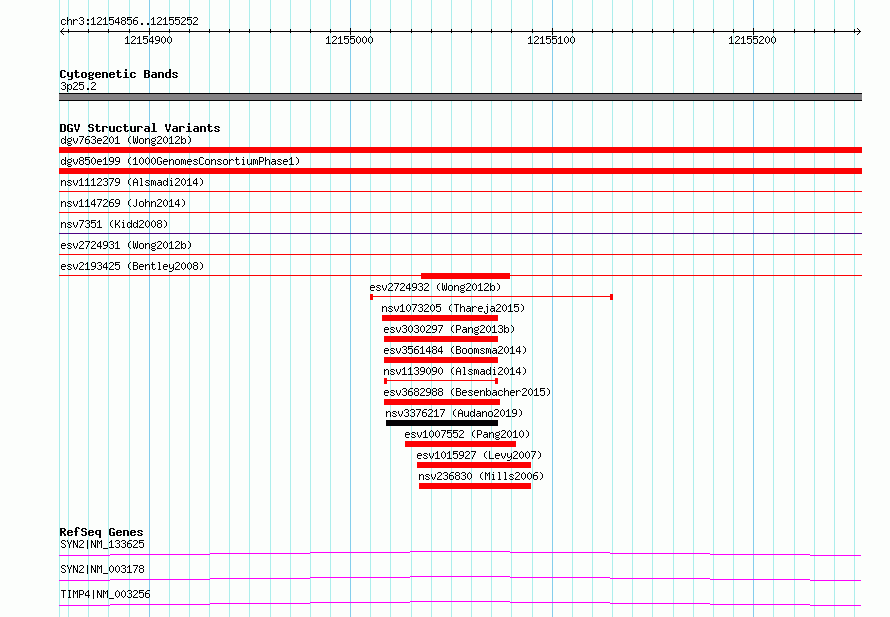Image resolution: width=890 pixels, height=617 pixels.
Task: Click the thin capped line of esv2724932
Action: (x=491, y=297)
